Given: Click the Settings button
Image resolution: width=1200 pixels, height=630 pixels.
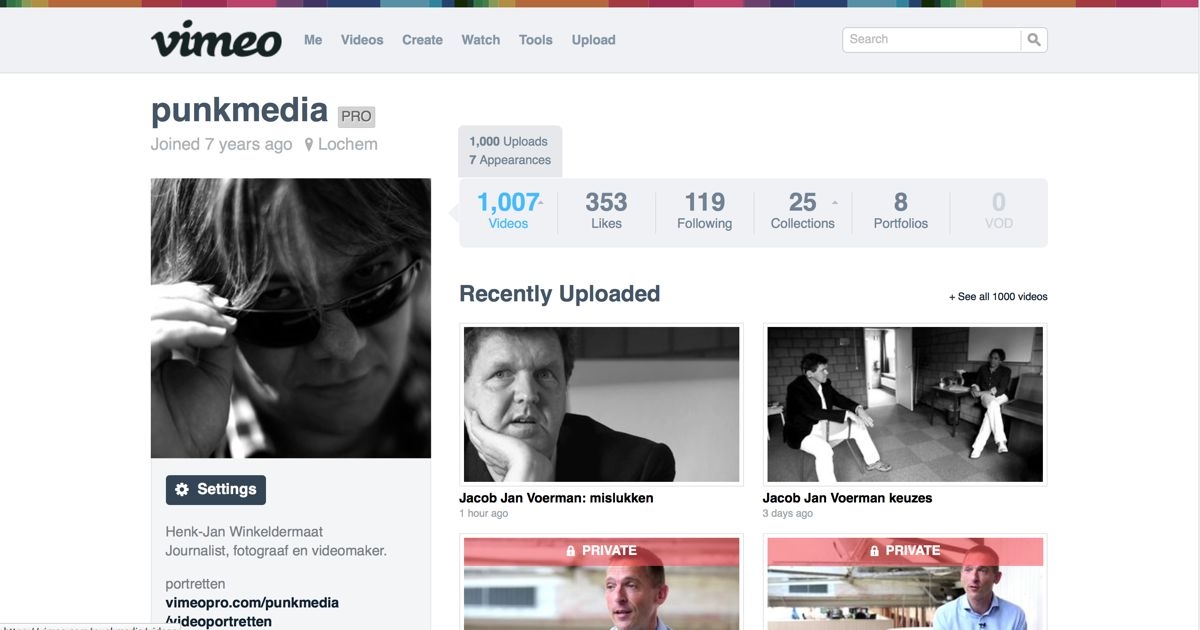Looking at the screenshot, I should [216, 489].
